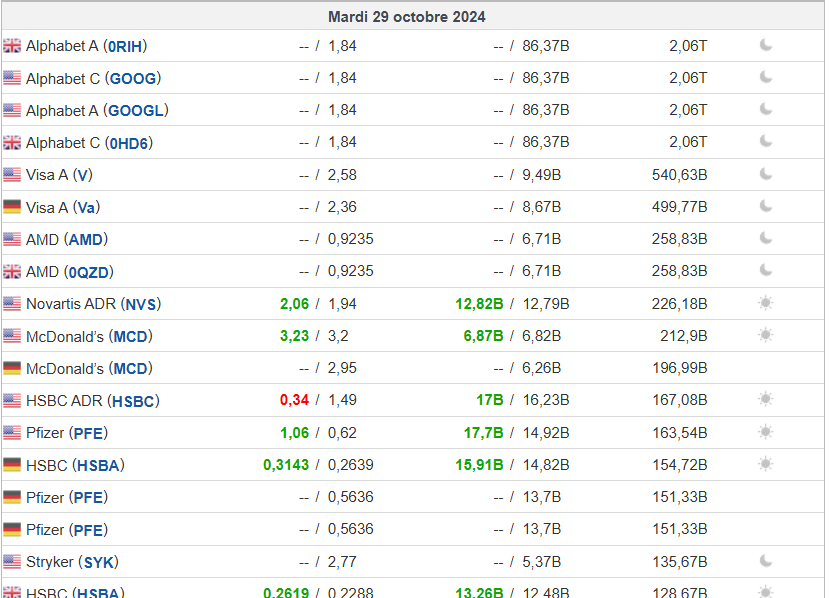
Task: Click the moon icon in Alphabet C (GOOG) row
Action: pyautogui.click(x=766, y=78)
